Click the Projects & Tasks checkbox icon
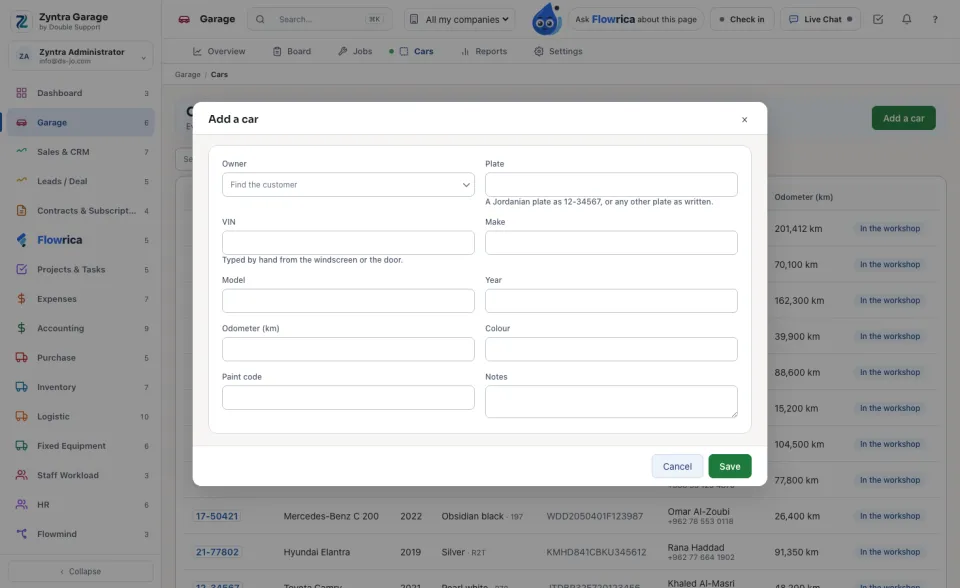 pos(21,270)
